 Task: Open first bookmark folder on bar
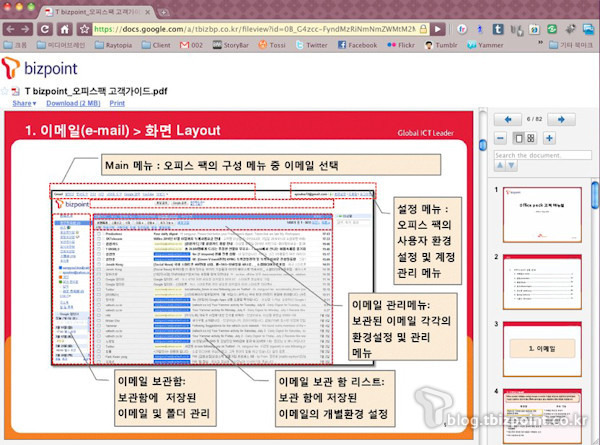(15, 45)
